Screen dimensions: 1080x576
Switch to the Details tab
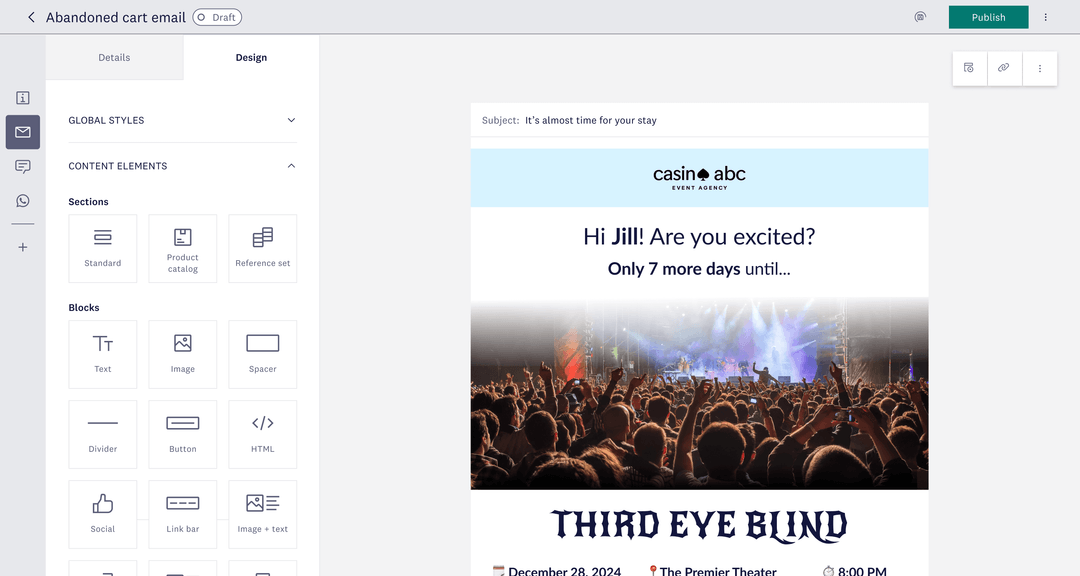point(114,58)
